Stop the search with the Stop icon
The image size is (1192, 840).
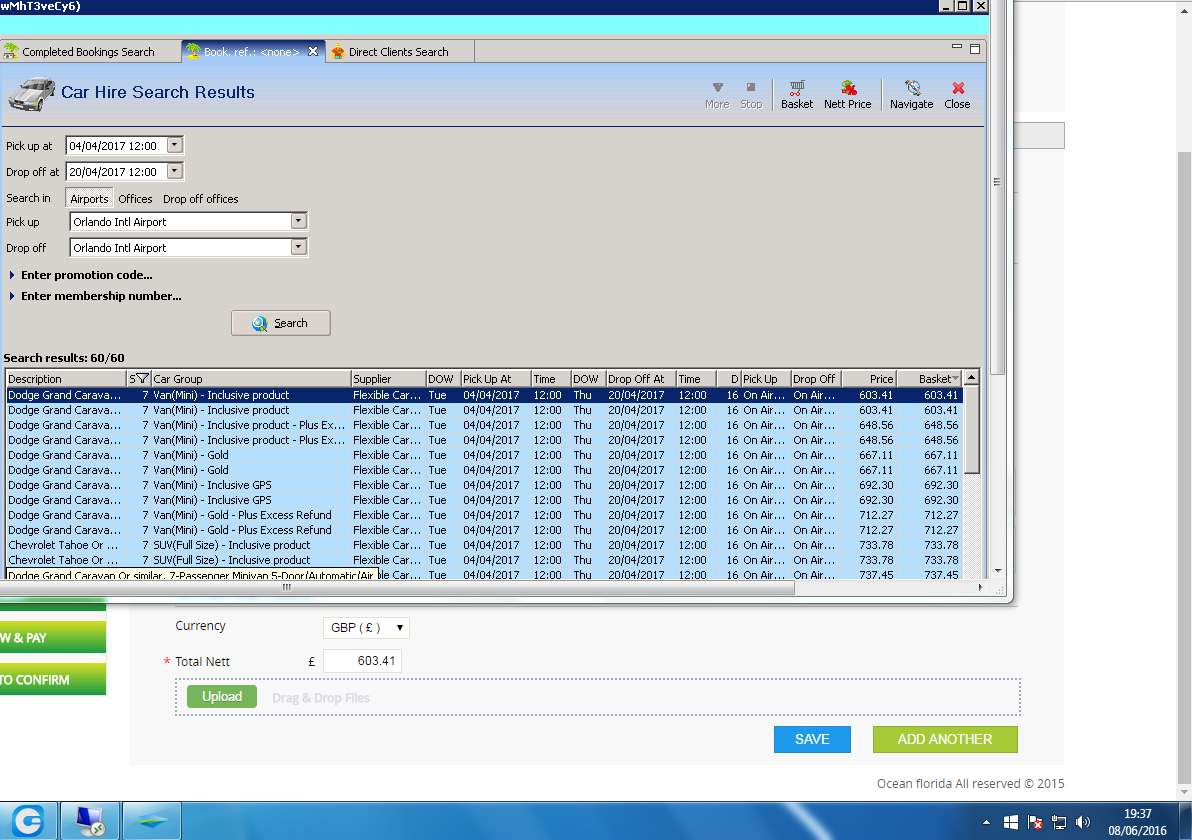[751, 95]
